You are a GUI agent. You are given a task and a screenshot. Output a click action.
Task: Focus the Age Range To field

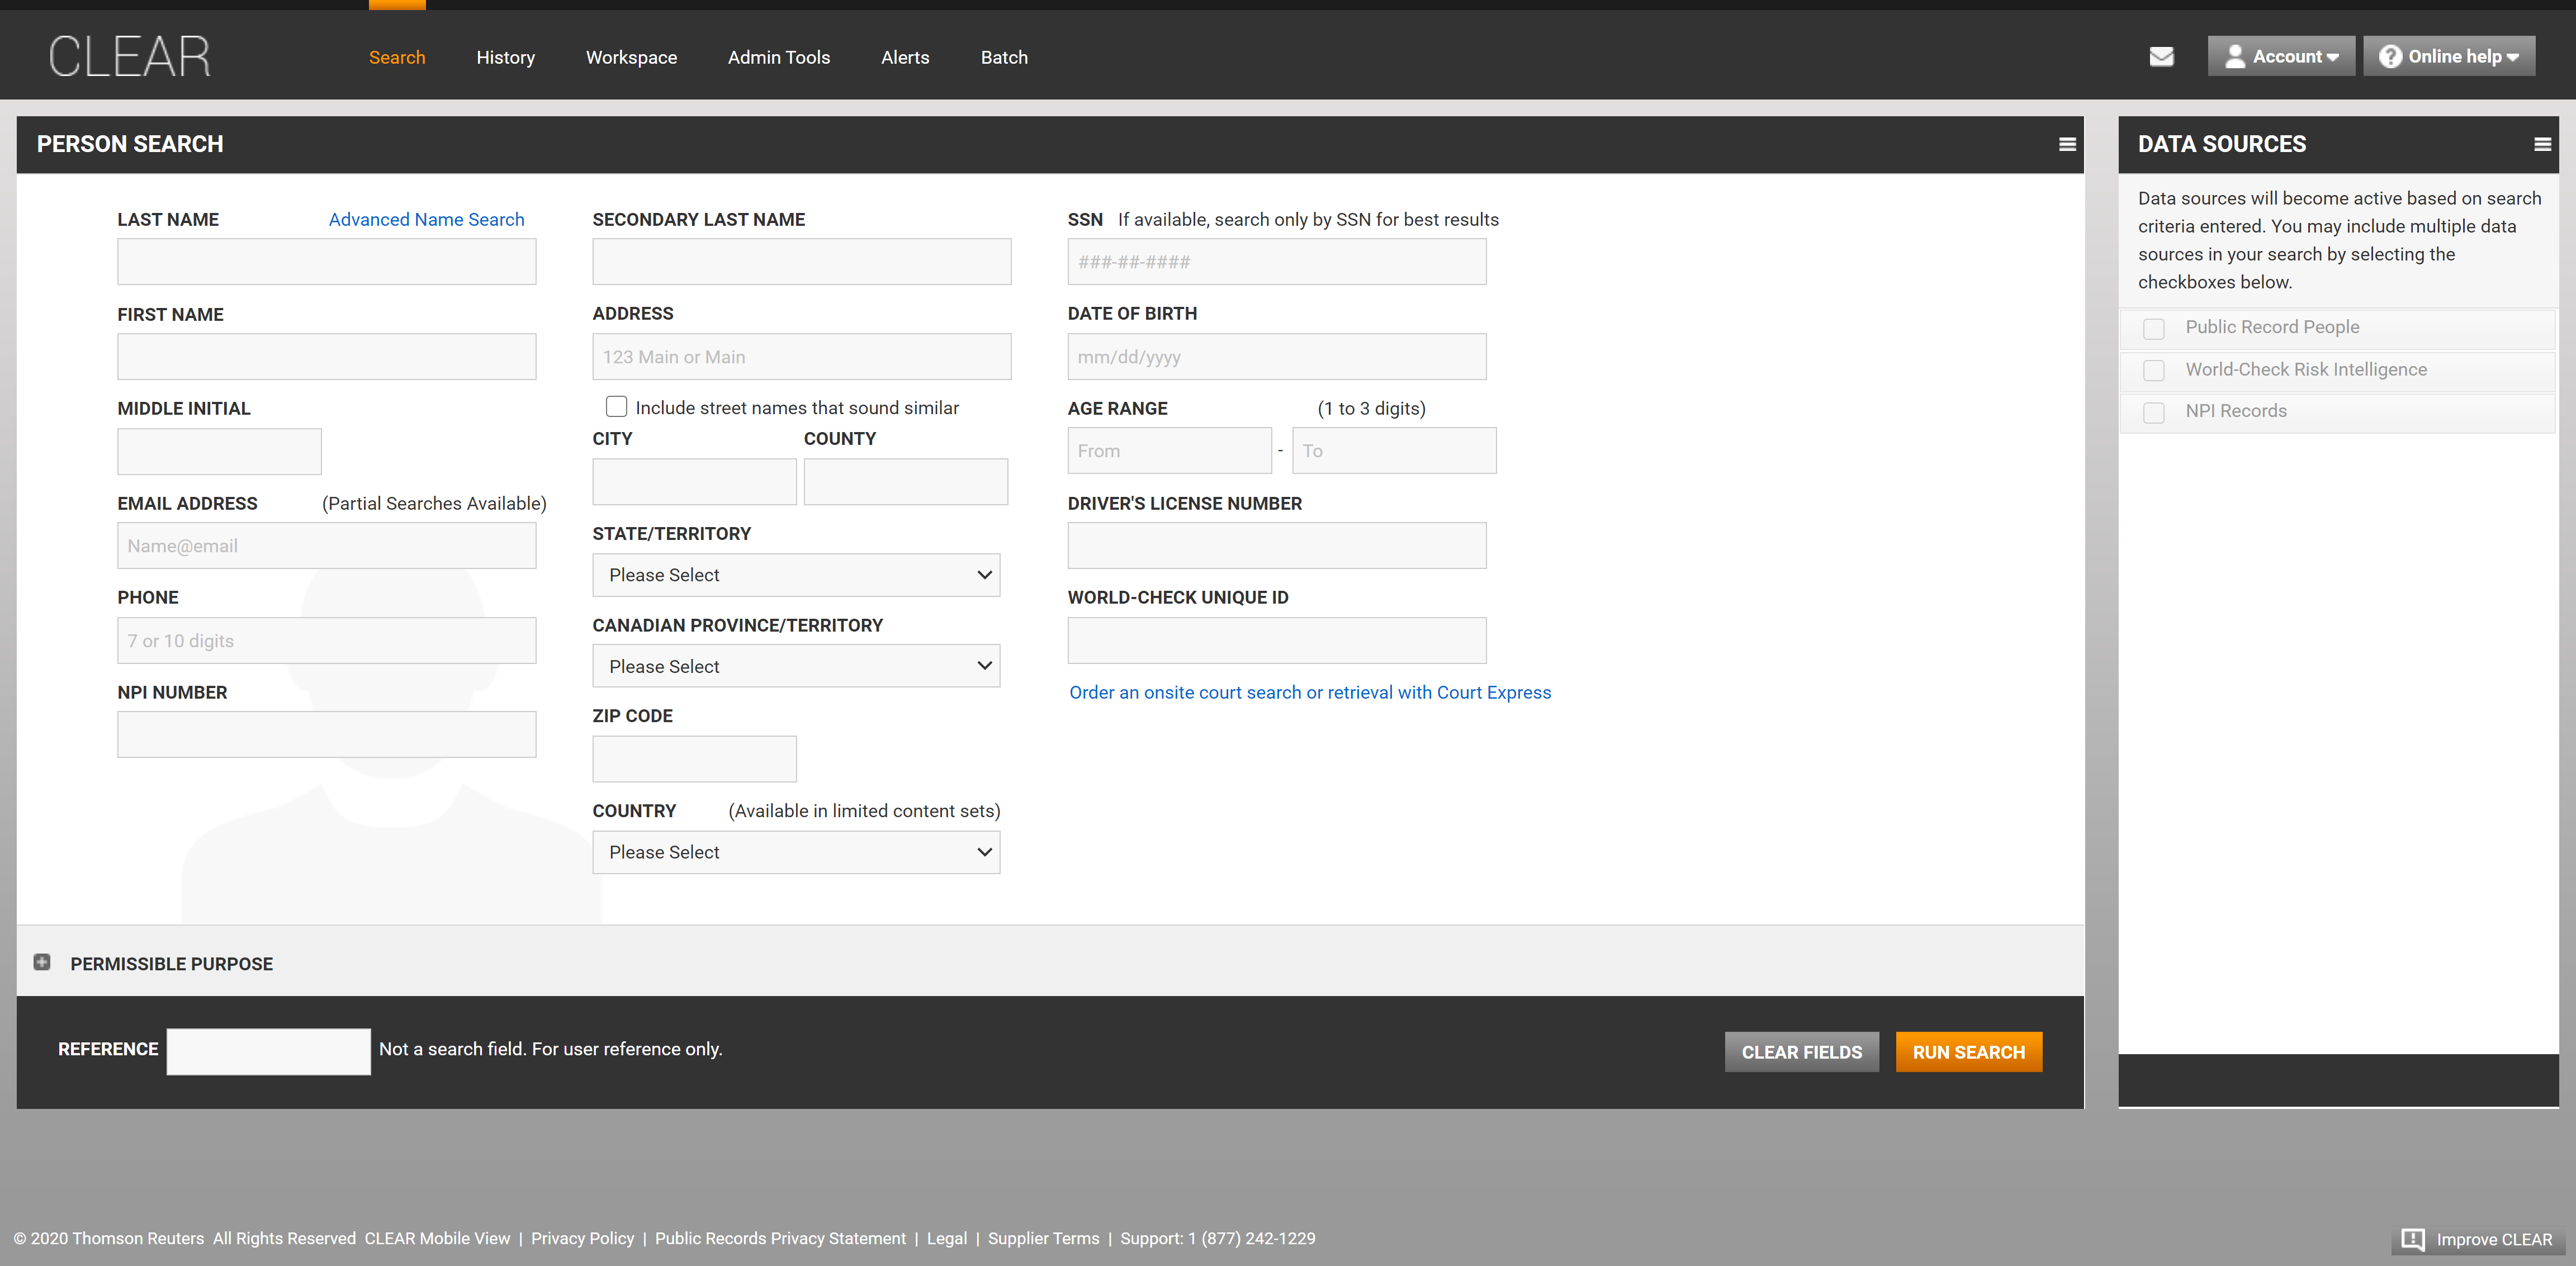1394,451
